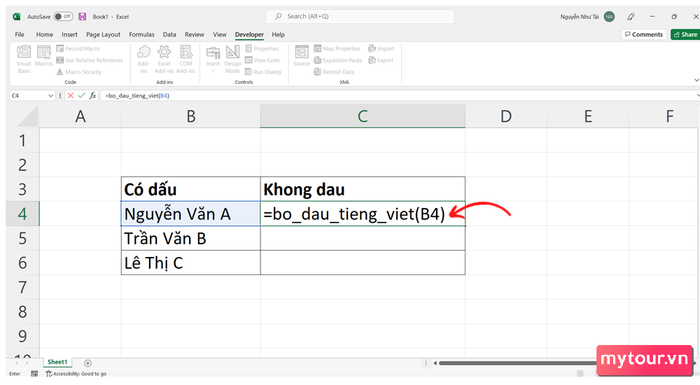Collapse the ribbon with the chevron
The width and height of the screenshot is (700, 385).
(x=696, y=80)
